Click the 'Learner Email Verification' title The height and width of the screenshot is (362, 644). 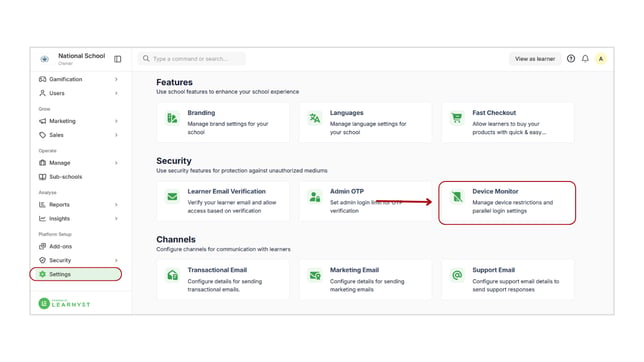[x=226, y=191]
